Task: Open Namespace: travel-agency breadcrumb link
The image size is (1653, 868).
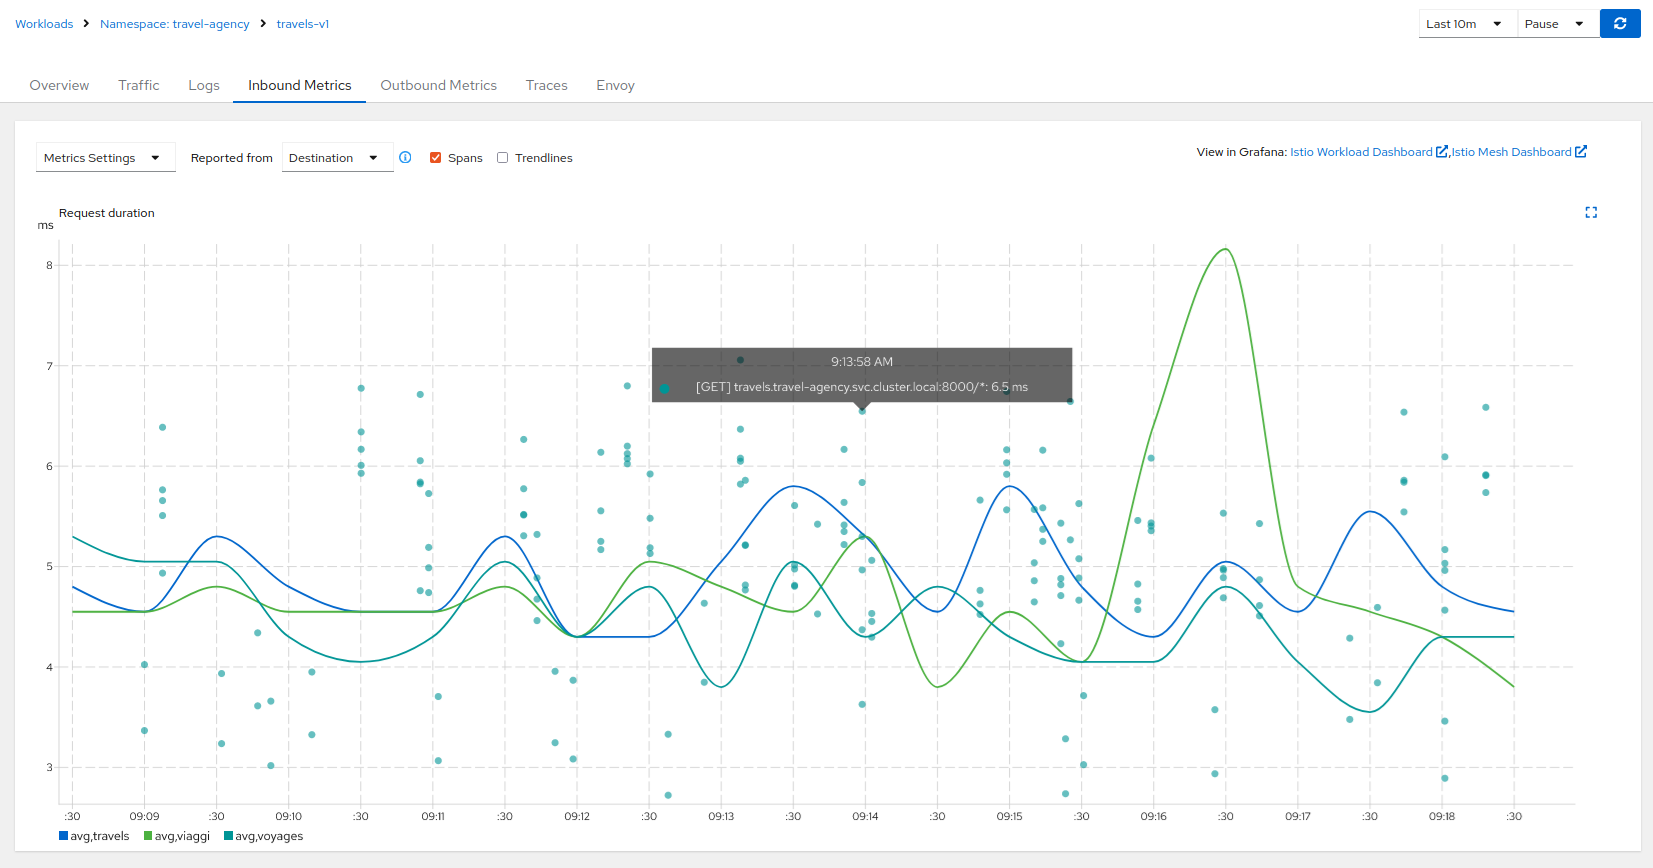Action: (x=174, y=24)
